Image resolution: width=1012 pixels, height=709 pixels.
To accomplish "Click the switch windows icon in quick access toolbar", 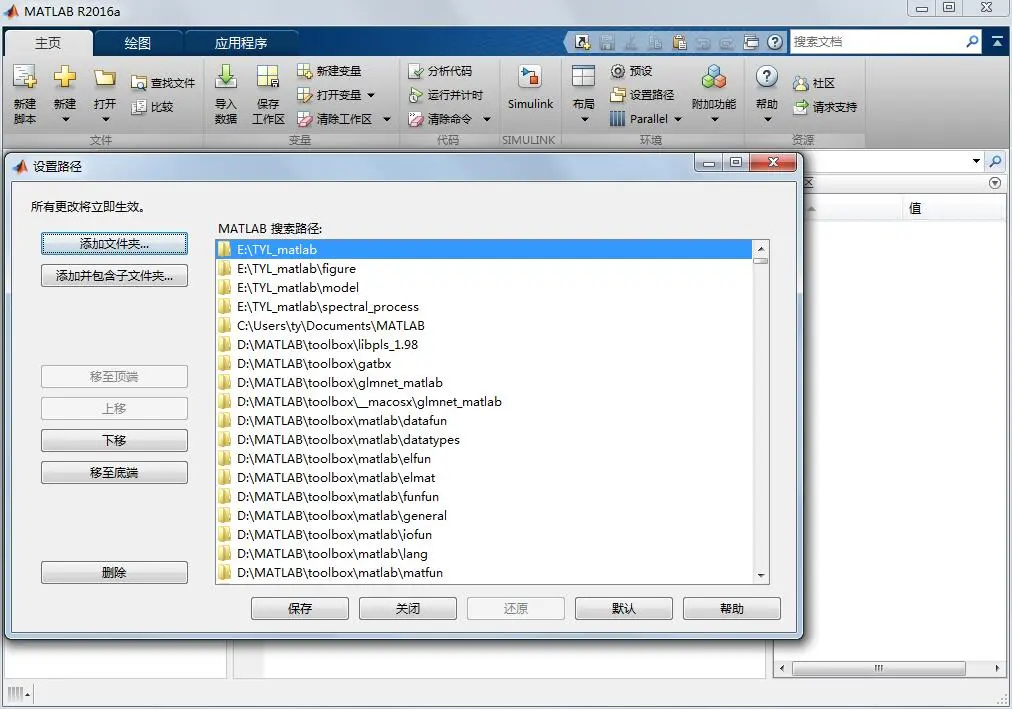I will tap(751, 42).
